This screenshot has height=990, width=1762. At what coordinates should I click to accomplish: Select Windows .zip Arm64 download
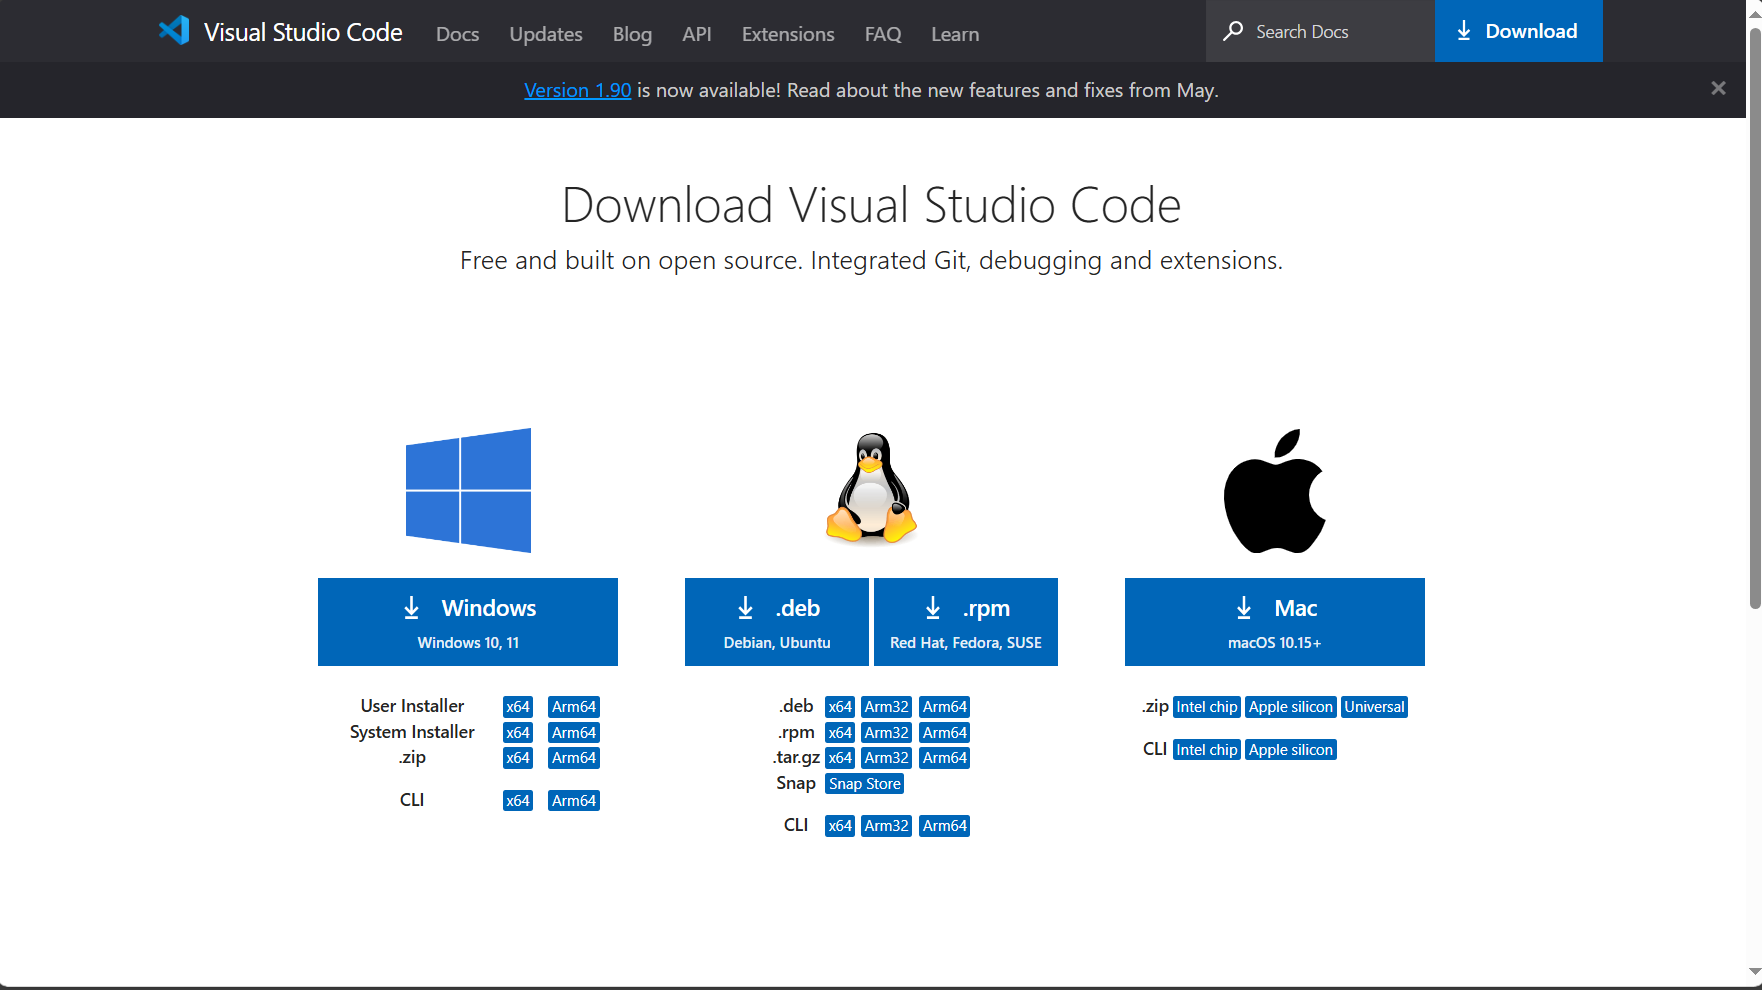click(x=574, y=758)
